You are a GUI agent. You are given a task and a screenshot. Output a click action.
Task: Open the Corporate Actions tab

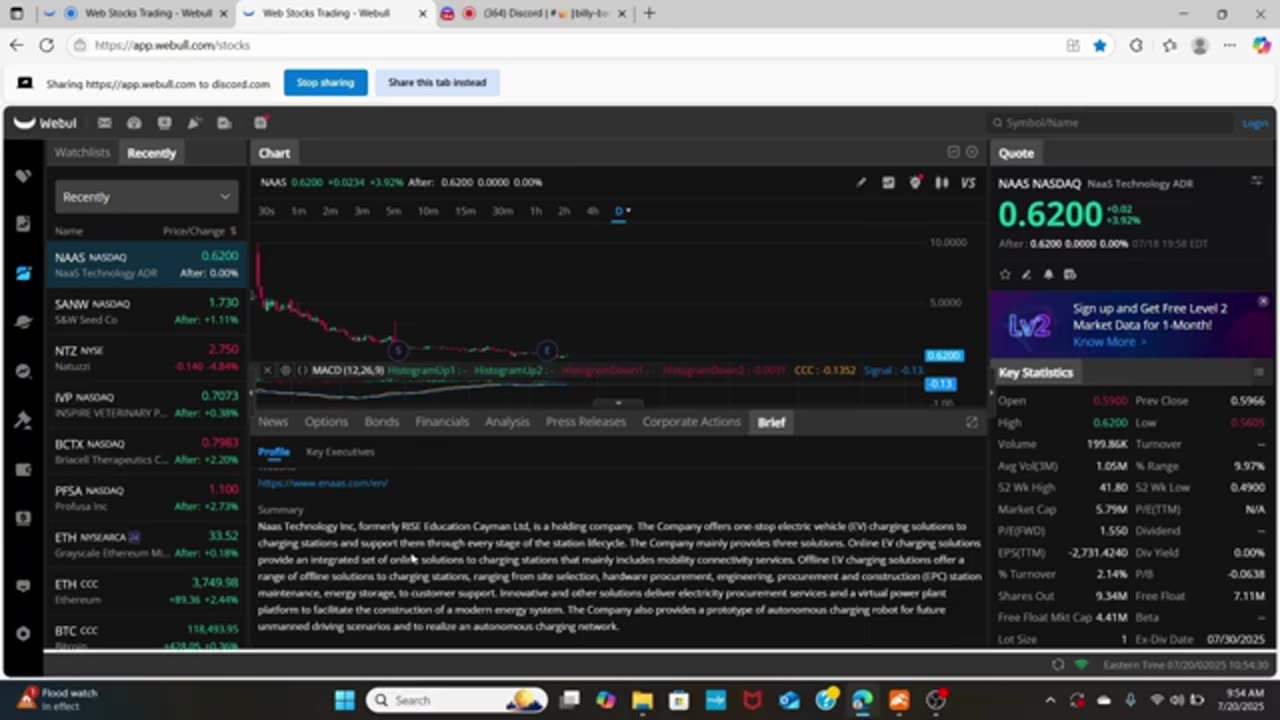[691, 422]
